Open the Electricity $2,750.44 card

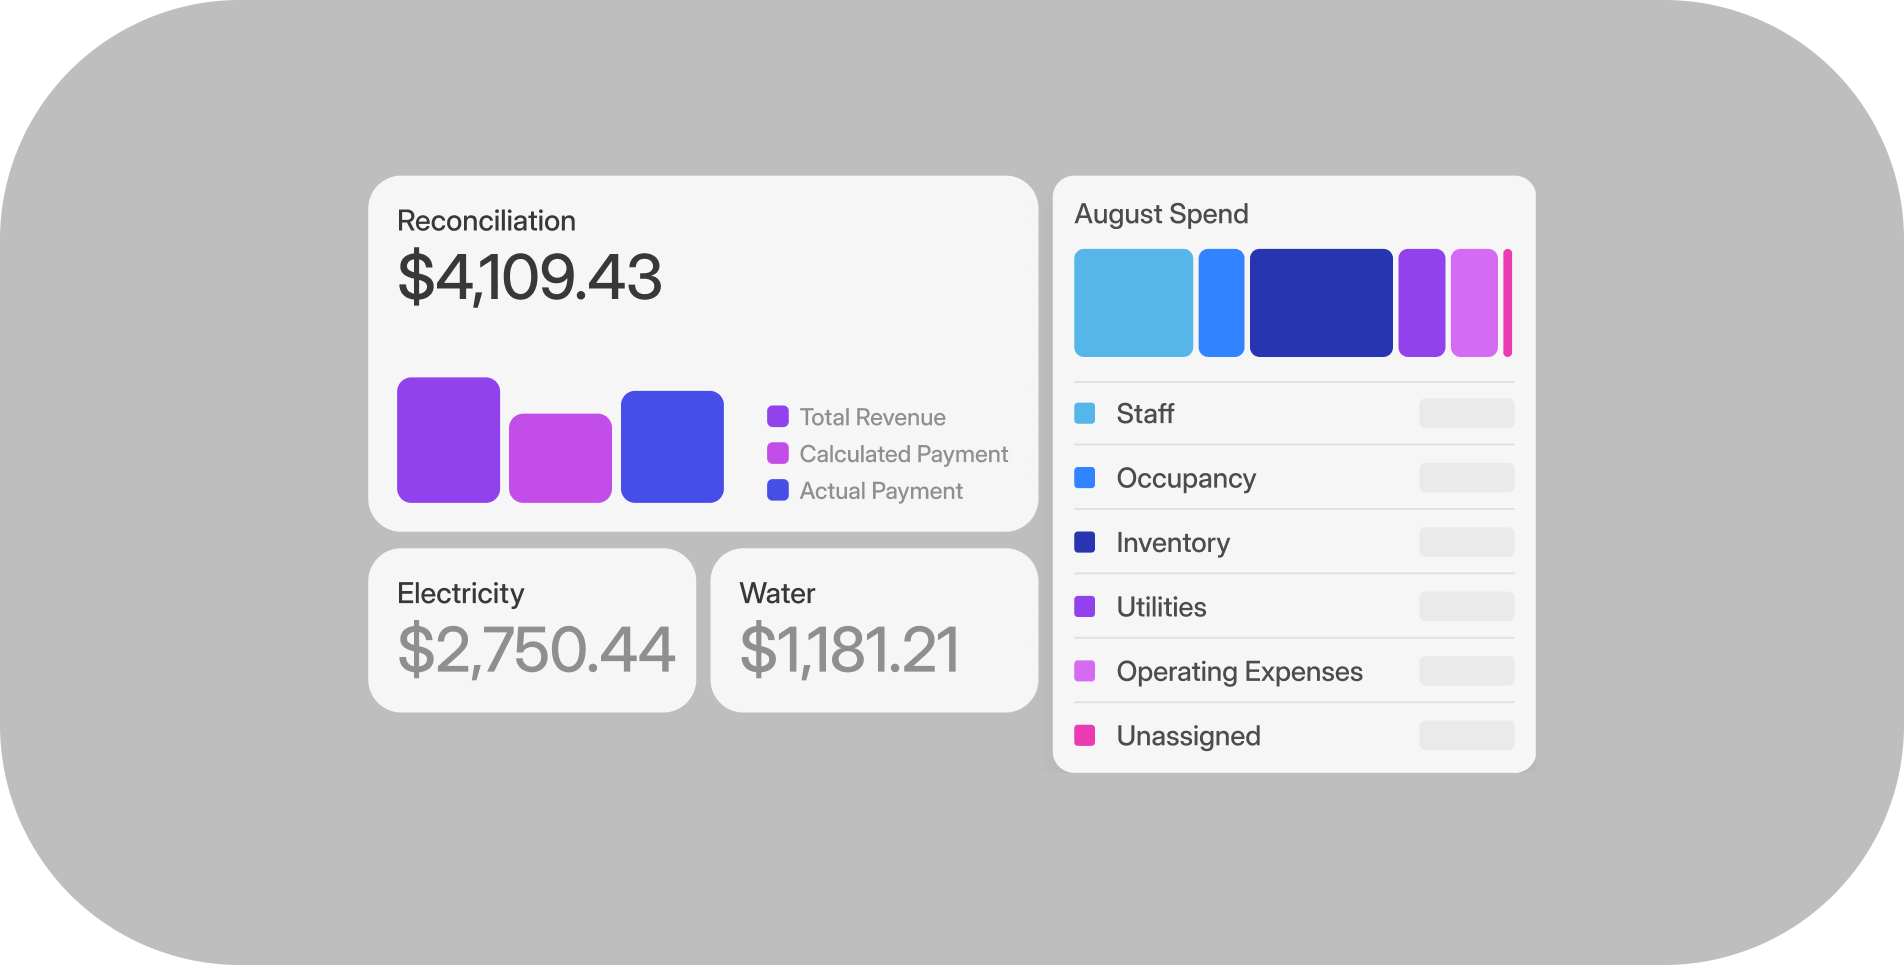pos(532,630)
